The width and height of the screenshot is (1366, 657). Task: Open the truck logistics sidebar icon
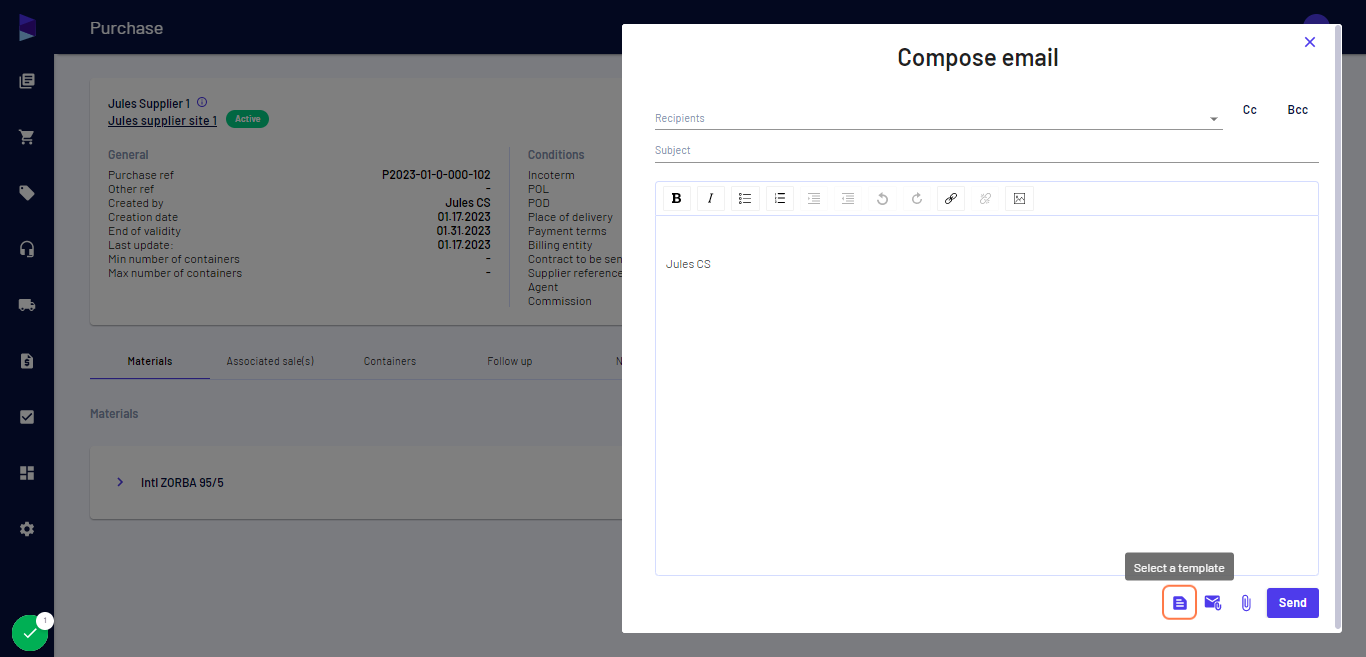27,305
